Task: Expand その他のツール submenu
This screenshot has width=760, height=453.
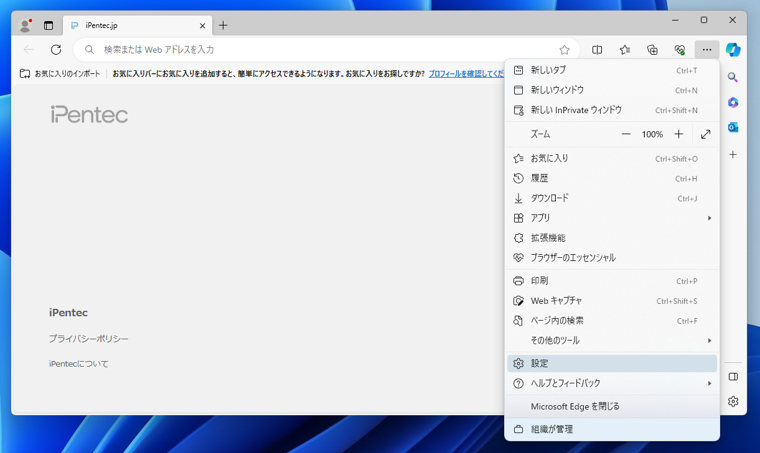Action: click(x=612, y=341)
